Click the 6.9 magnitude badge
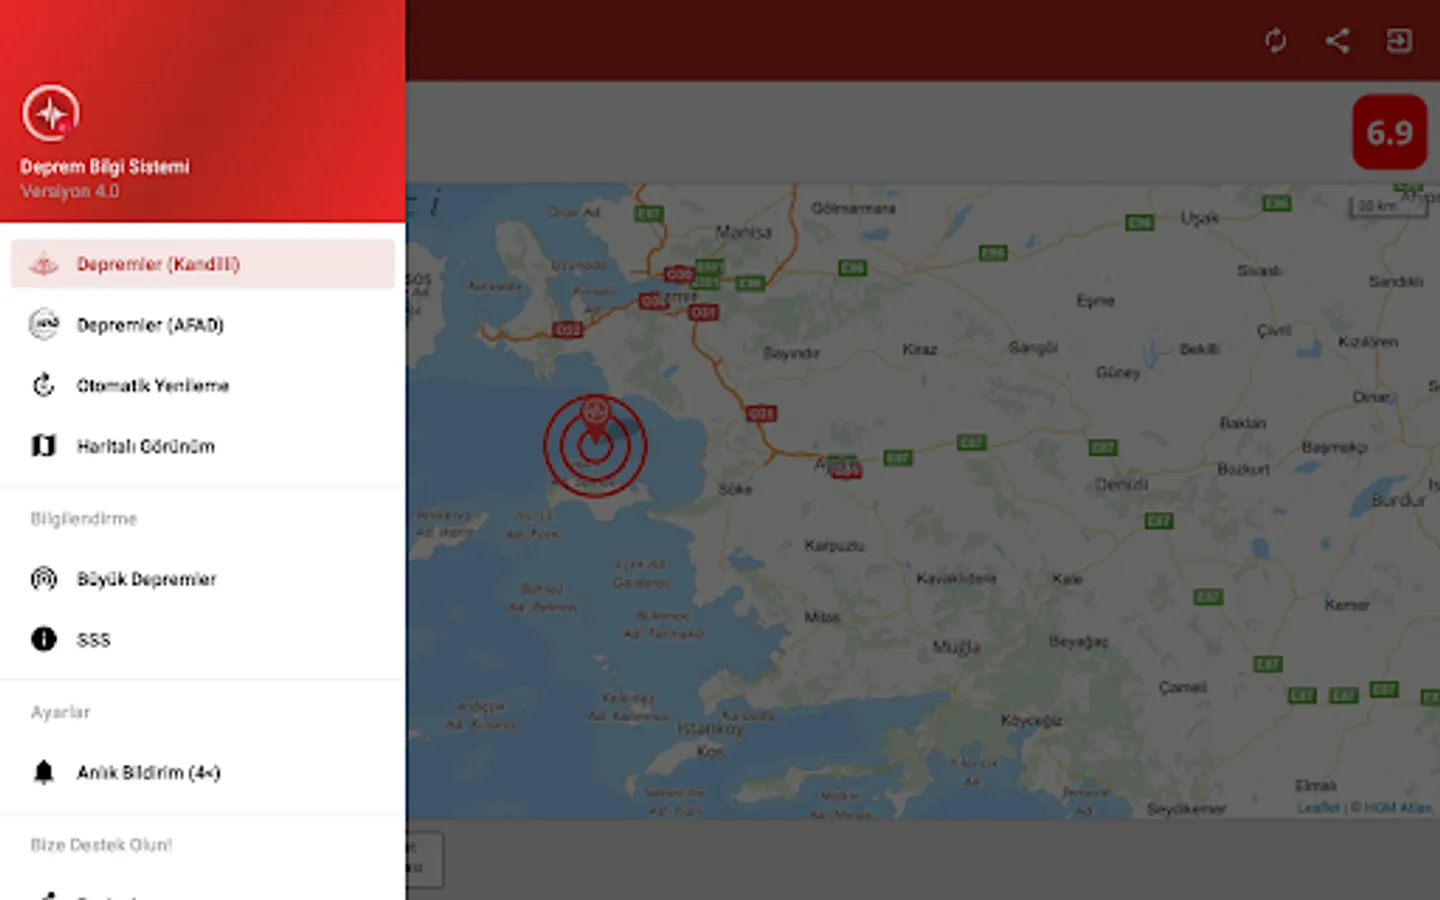The image size is (1440, 900). [x=1390, y=132]
